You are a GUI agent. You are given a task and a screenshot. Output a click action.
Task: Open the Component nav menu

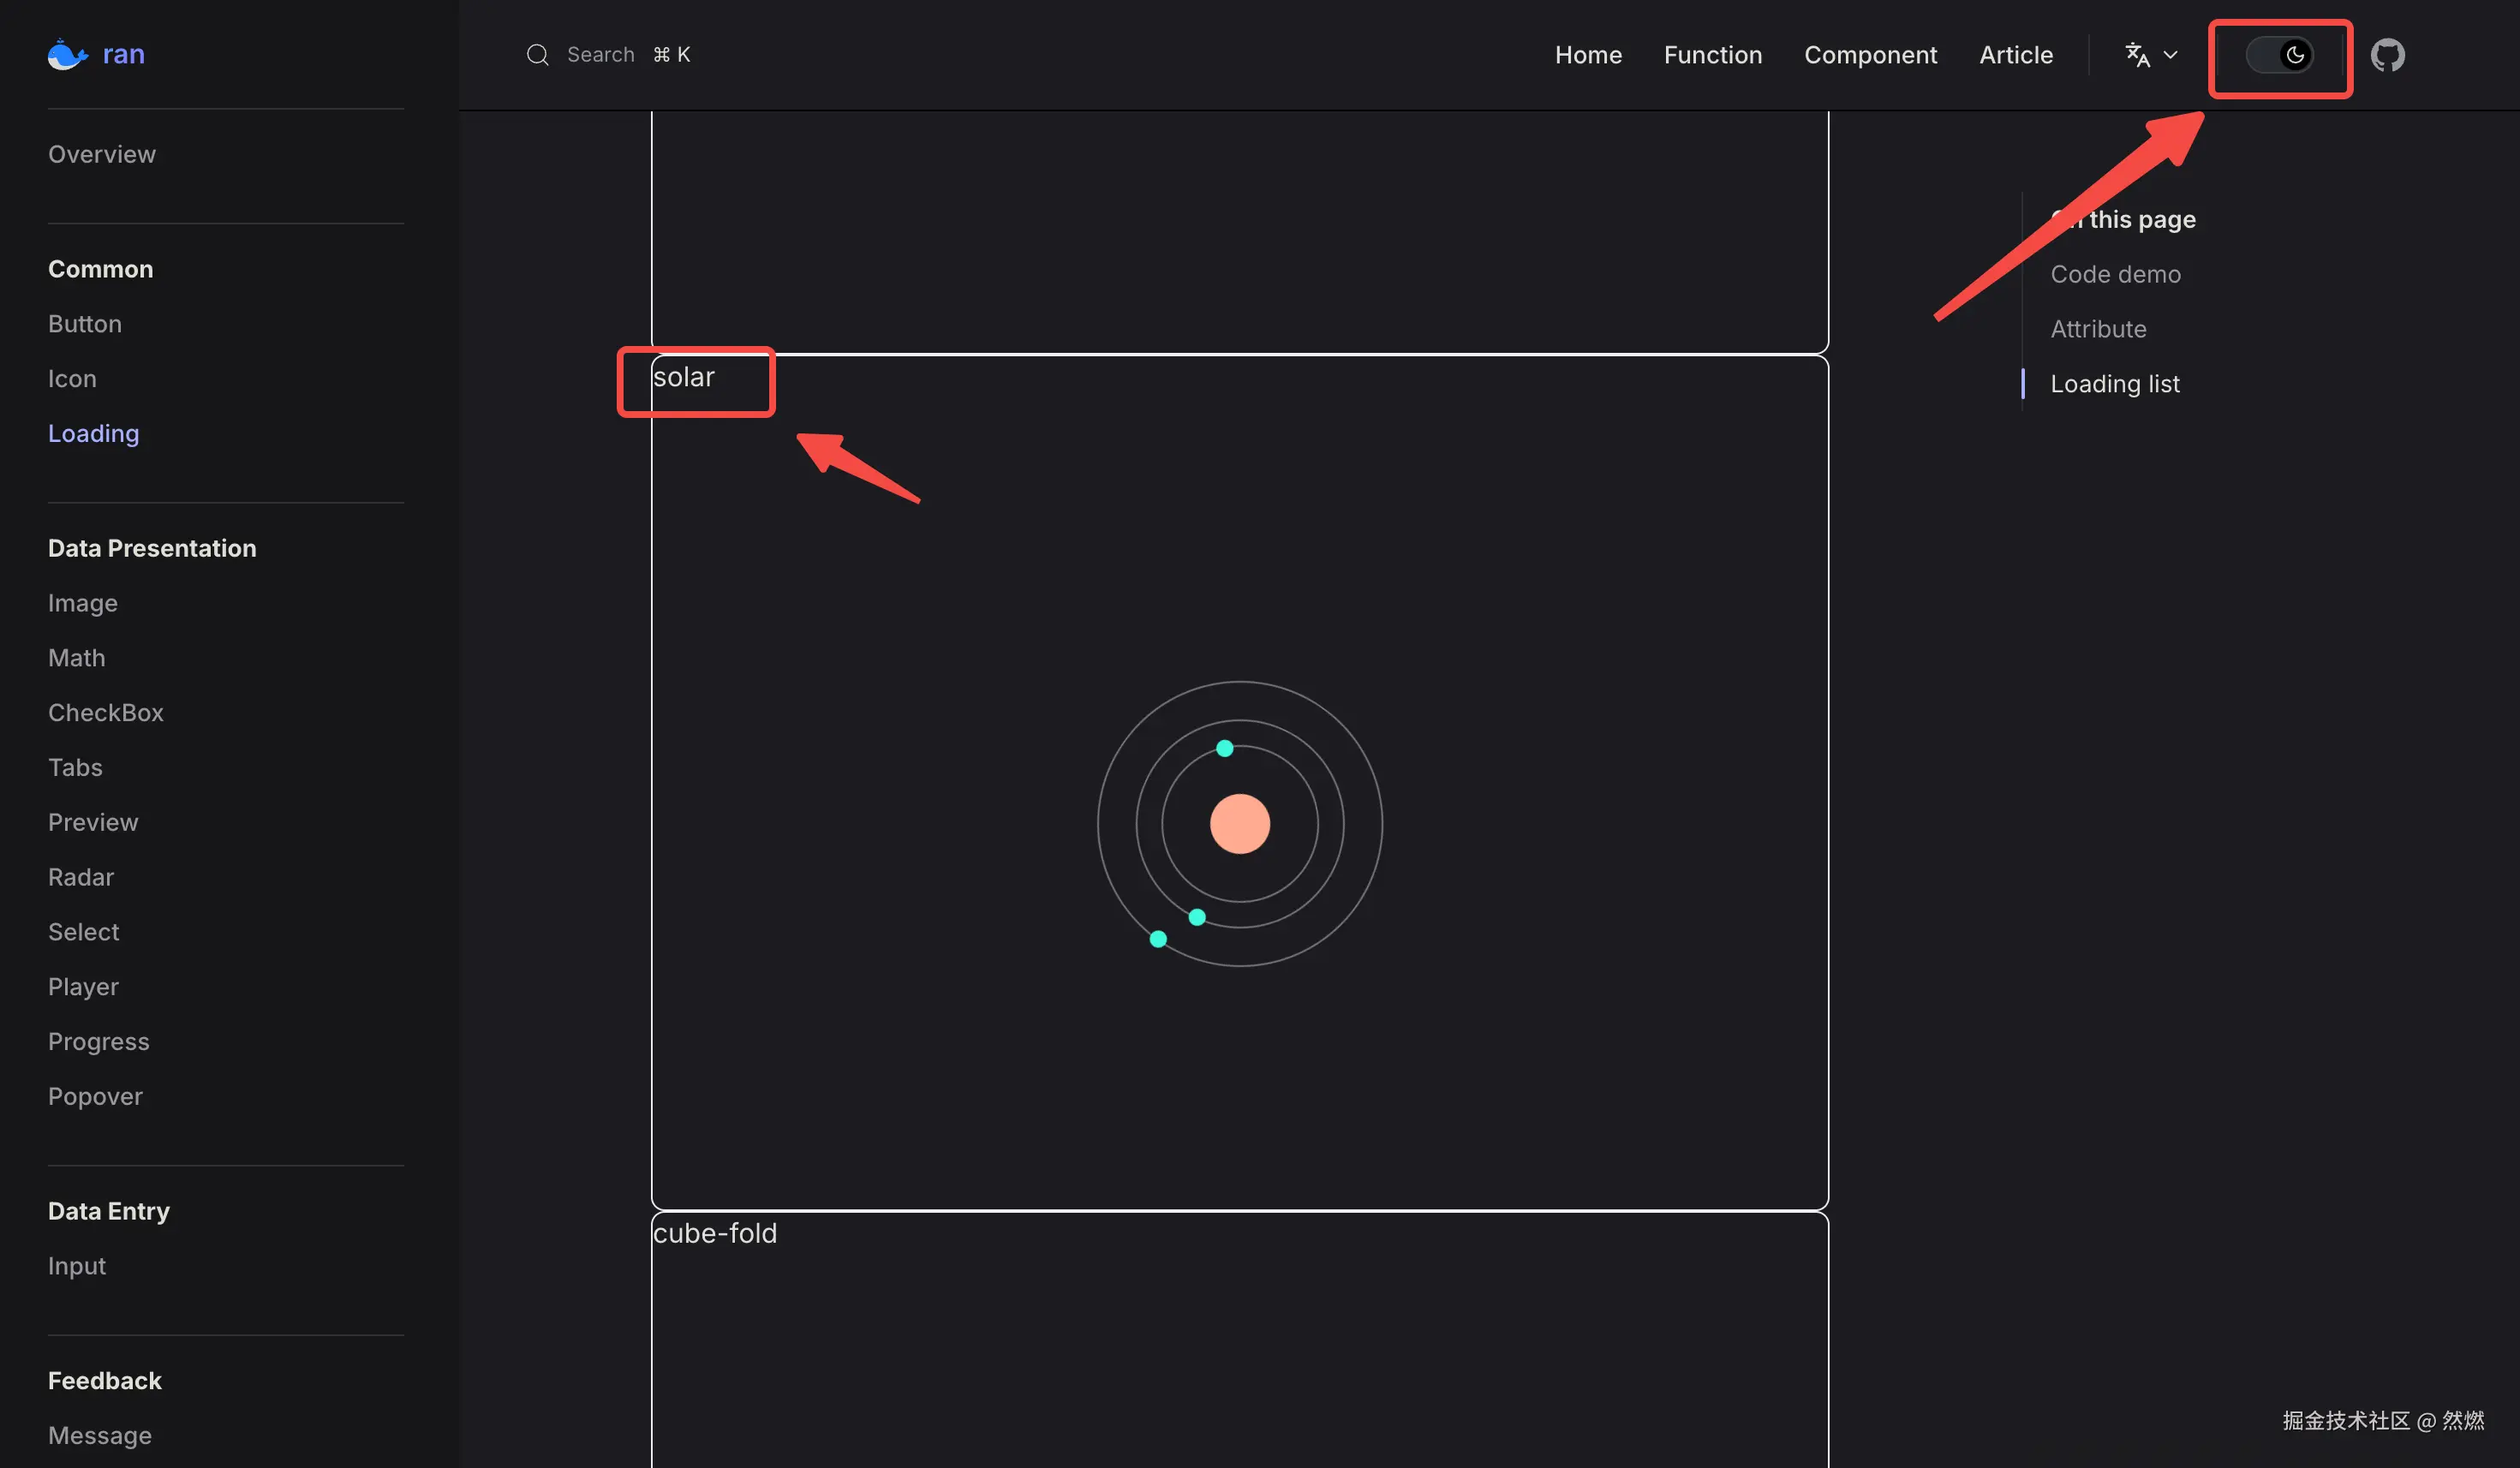[1870, 55]
